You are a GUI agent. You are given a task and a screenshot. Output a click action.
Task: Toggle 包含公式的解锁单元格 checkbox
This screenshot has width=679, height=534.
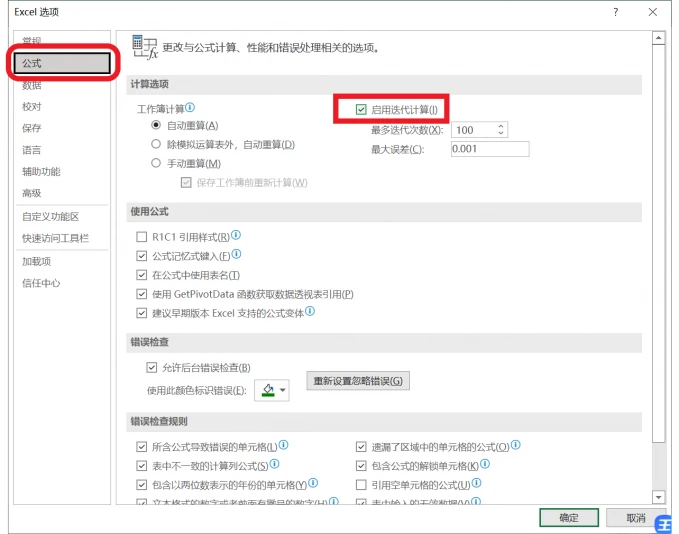pos(361,466)
